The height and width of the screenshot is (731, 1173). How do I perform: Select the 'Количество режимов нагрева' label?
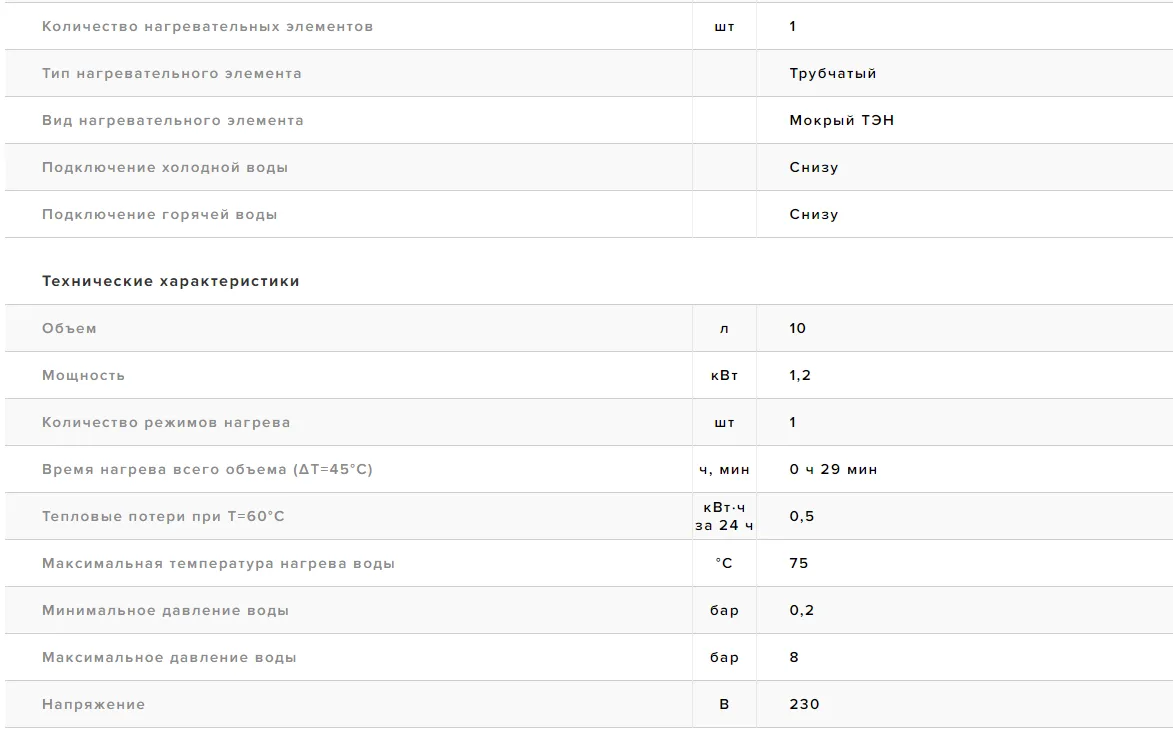point(166,423)
